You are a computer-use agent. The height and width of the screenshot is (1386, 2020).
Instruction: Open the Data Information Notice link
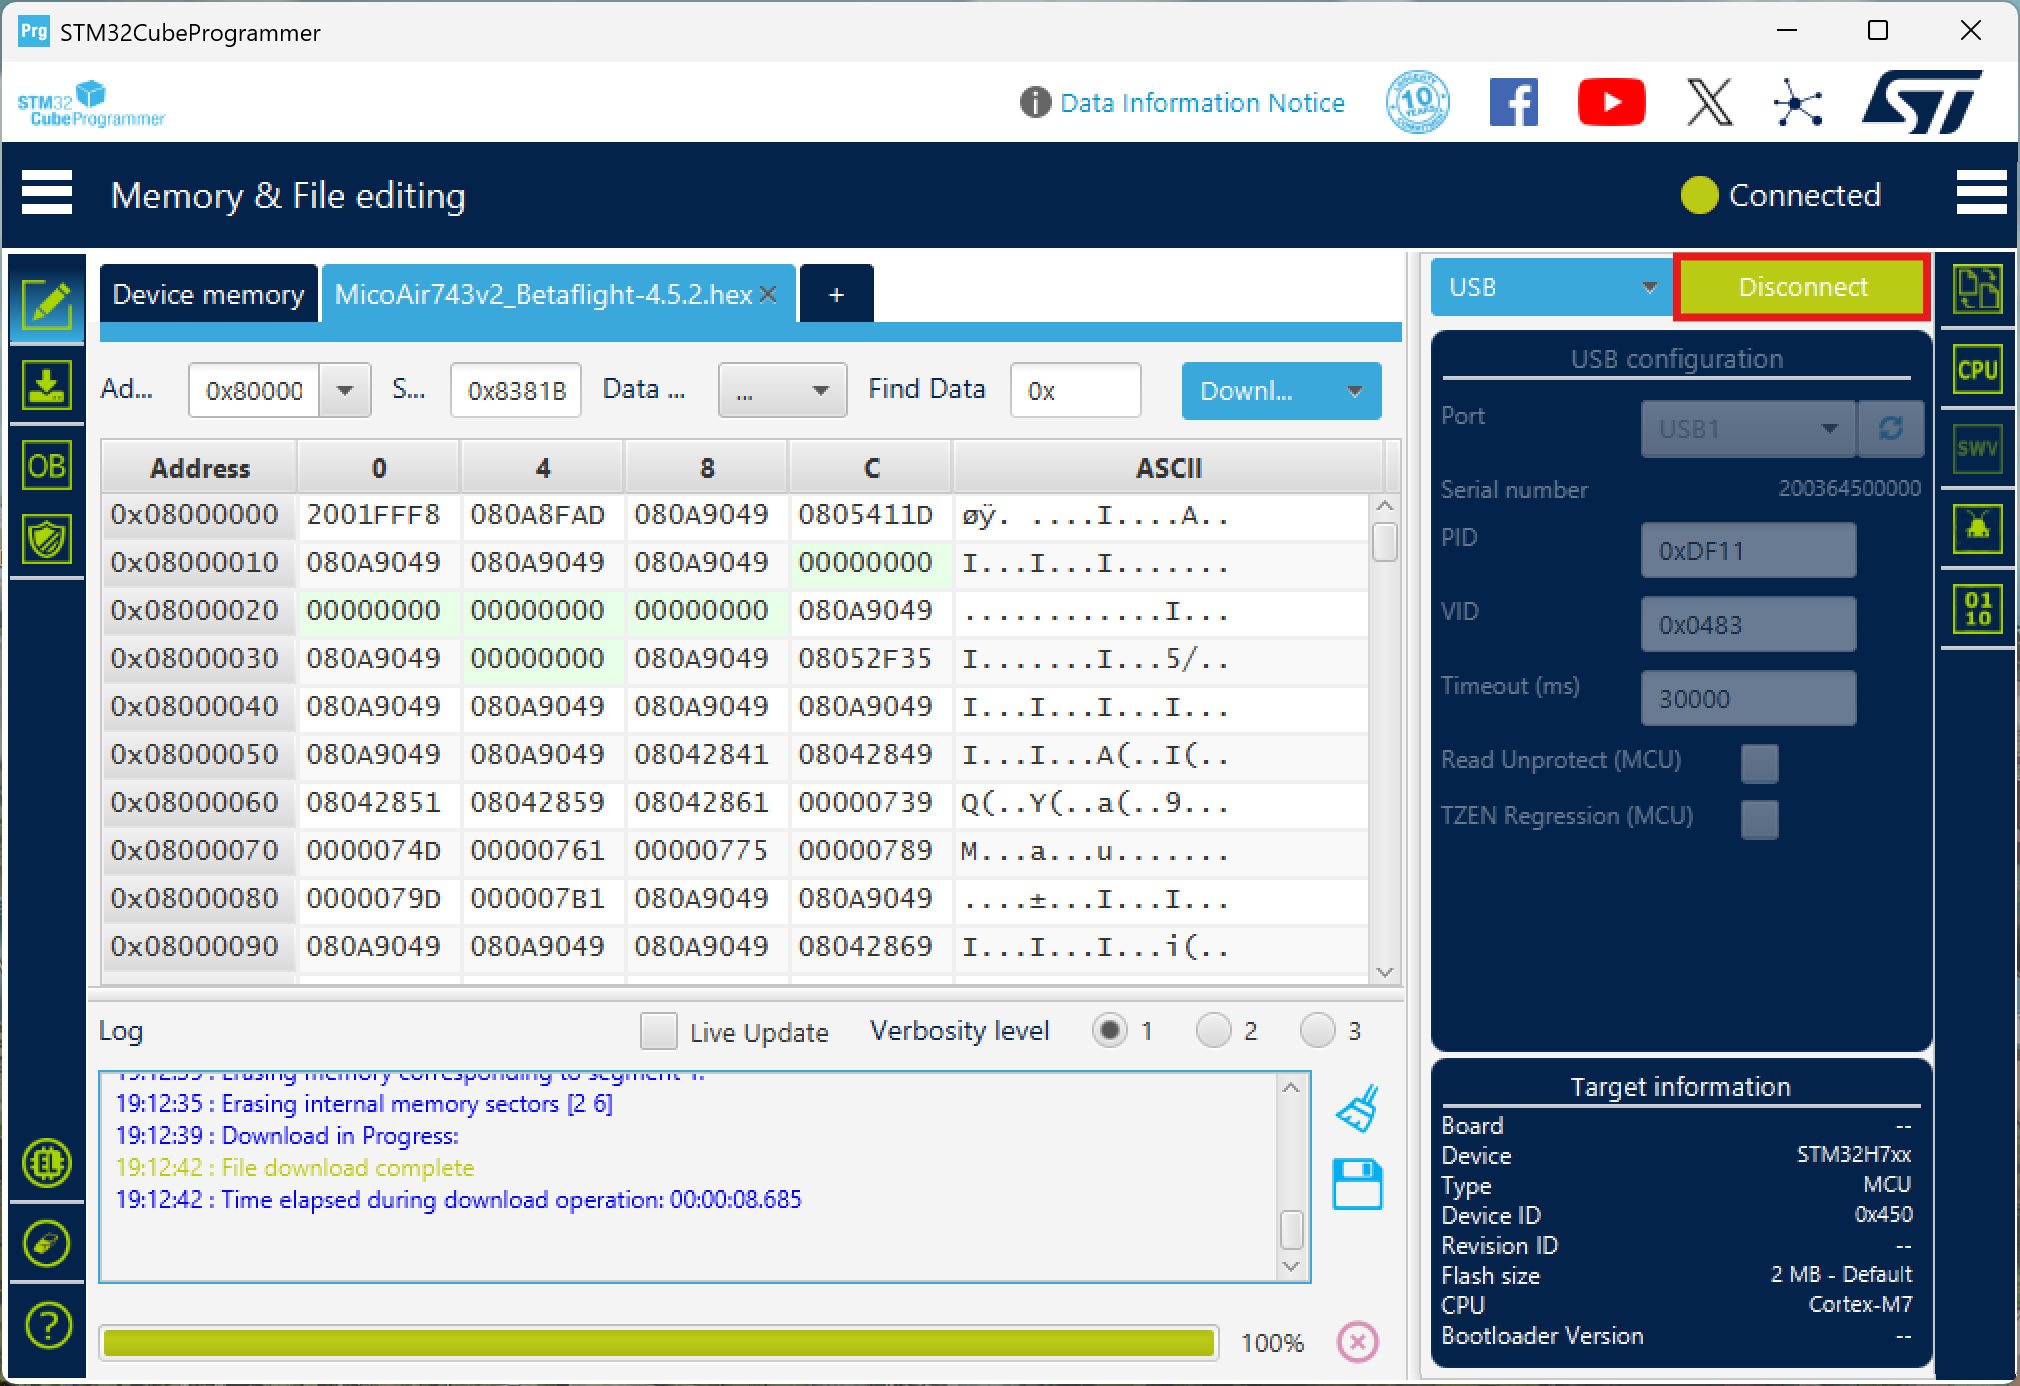[x=1201, y=103]
